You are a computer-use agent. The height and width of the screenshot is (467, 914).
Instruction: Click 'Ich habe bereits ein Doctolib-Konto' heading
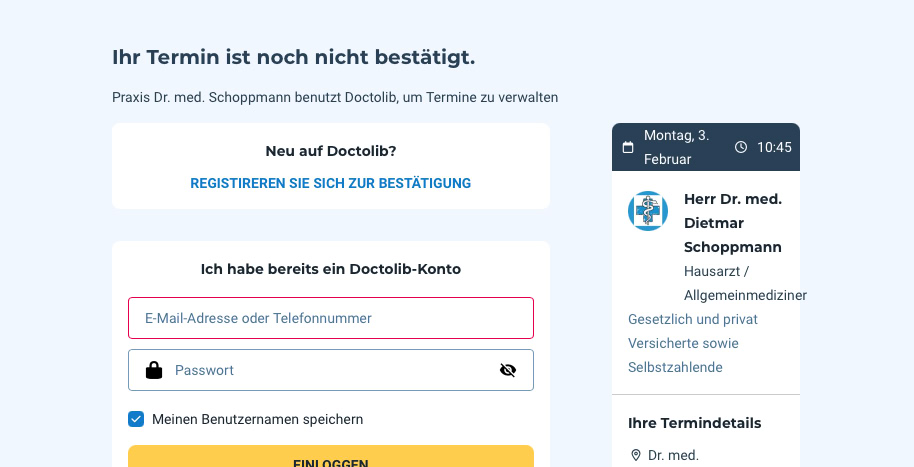[330, 269]
